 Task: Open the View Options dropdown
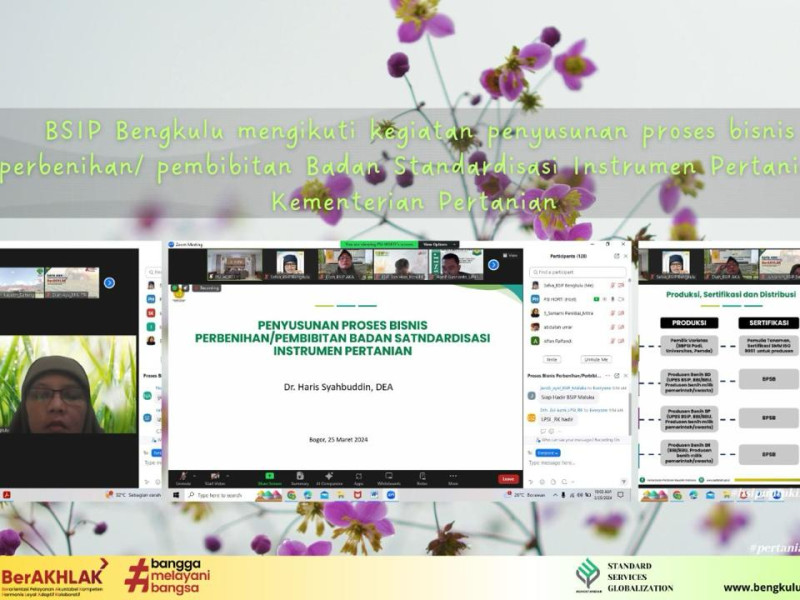pyautogui.click(x=439, y=244)
